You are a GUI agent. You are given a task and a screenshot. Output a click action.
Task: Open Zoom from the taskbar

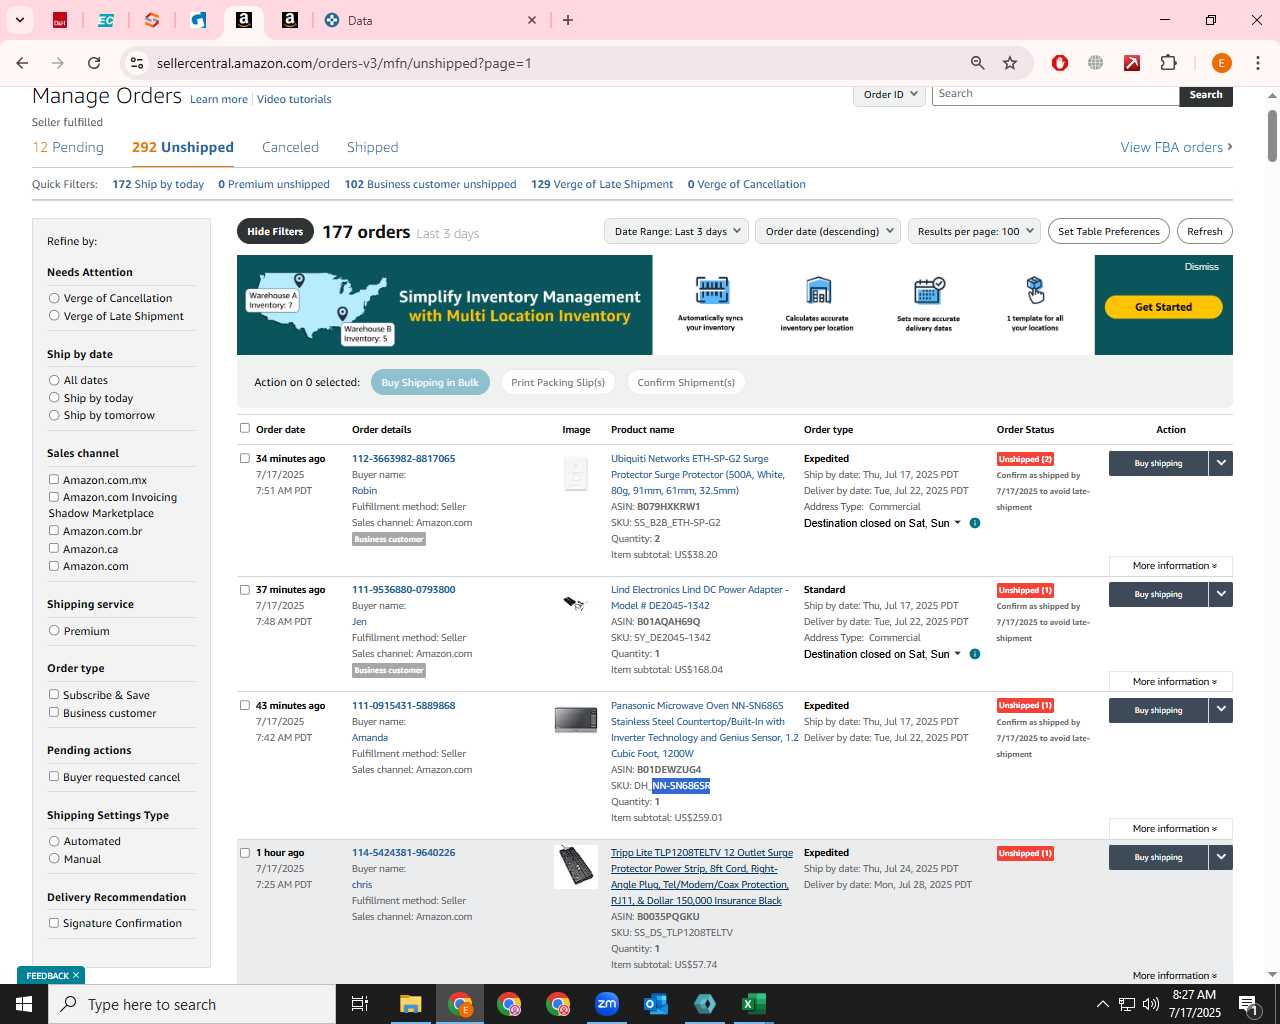pos(607,1004)
